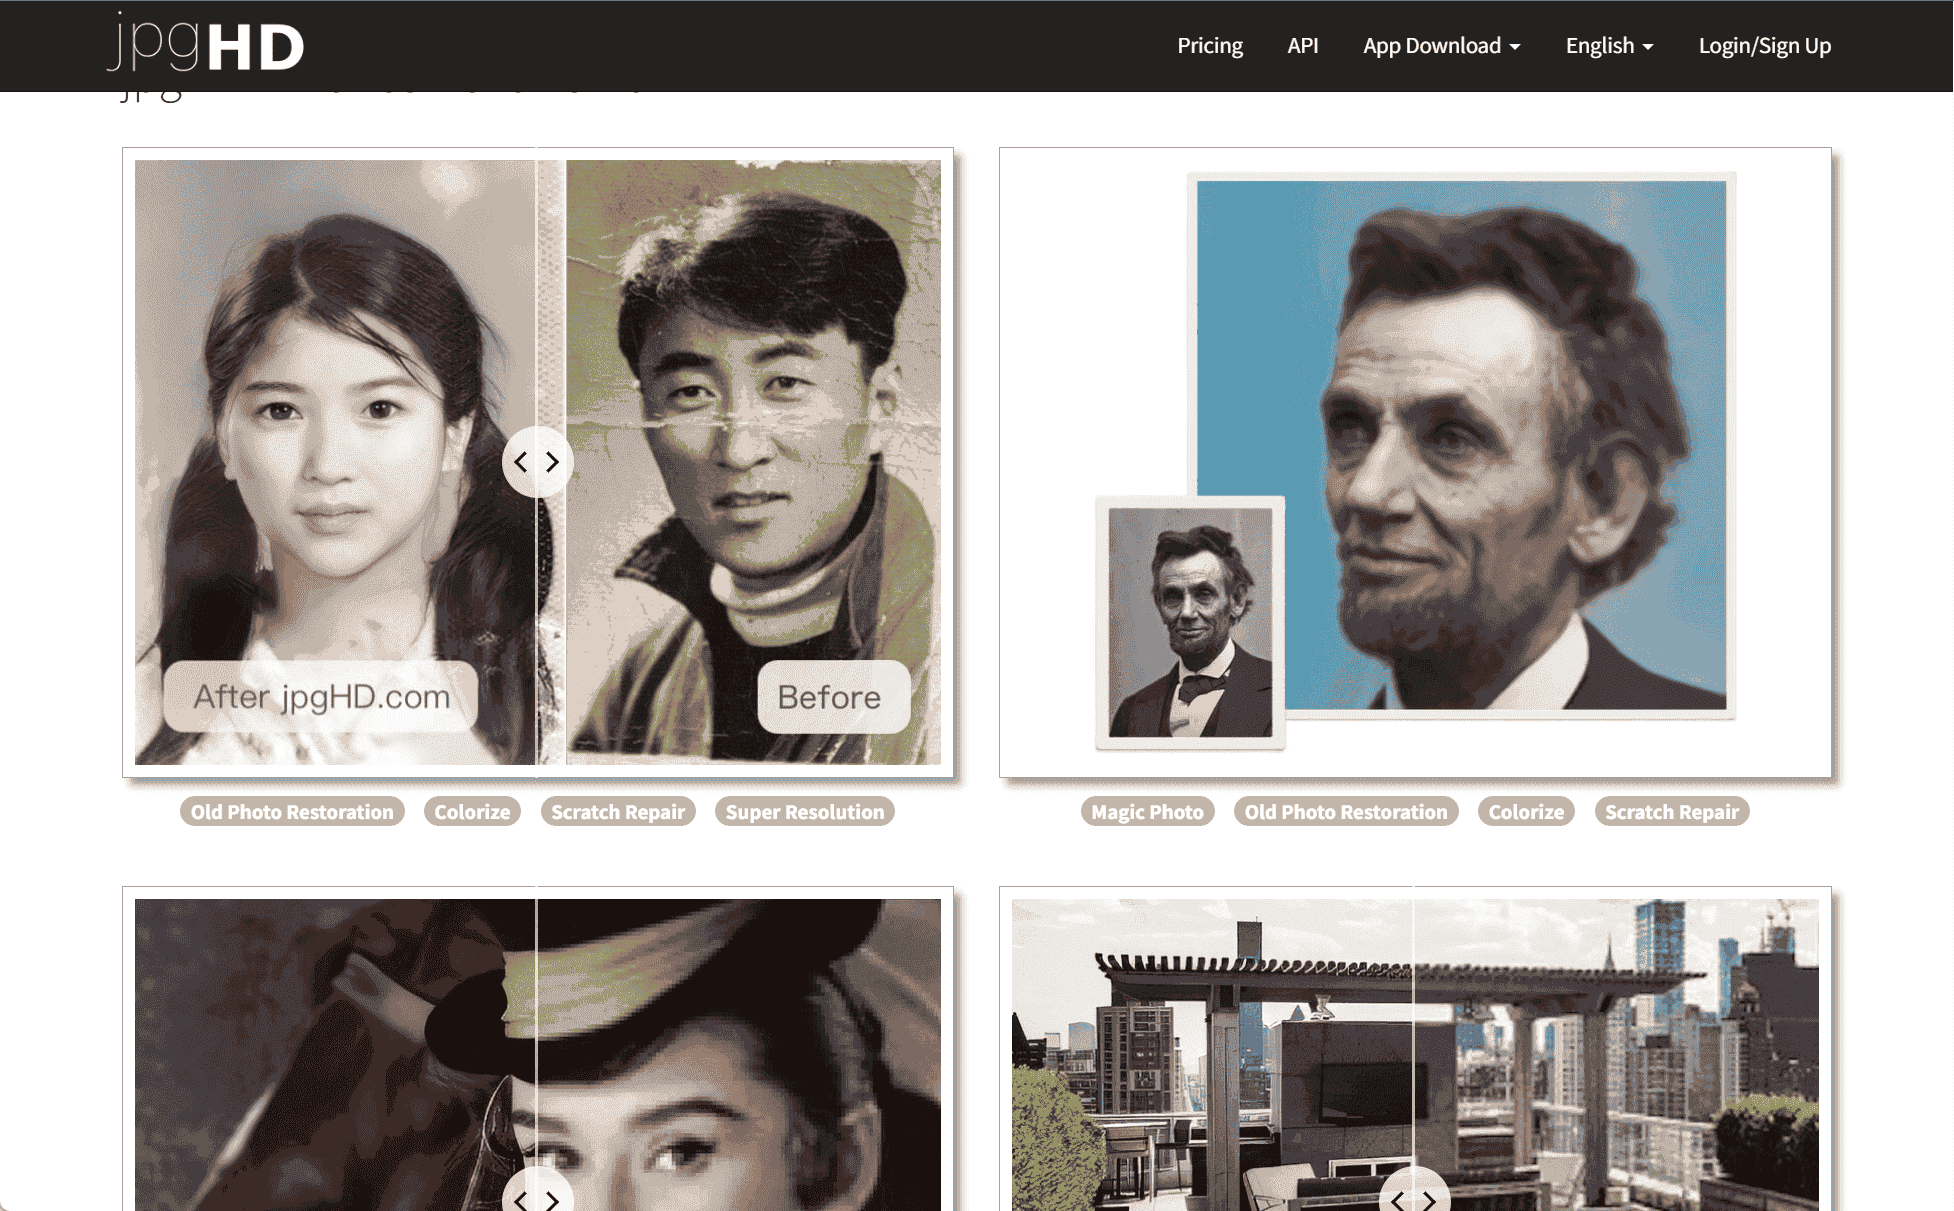
Task: Click the Scratch Repair tag under the Lincoln image
Action: (1672, 812)
